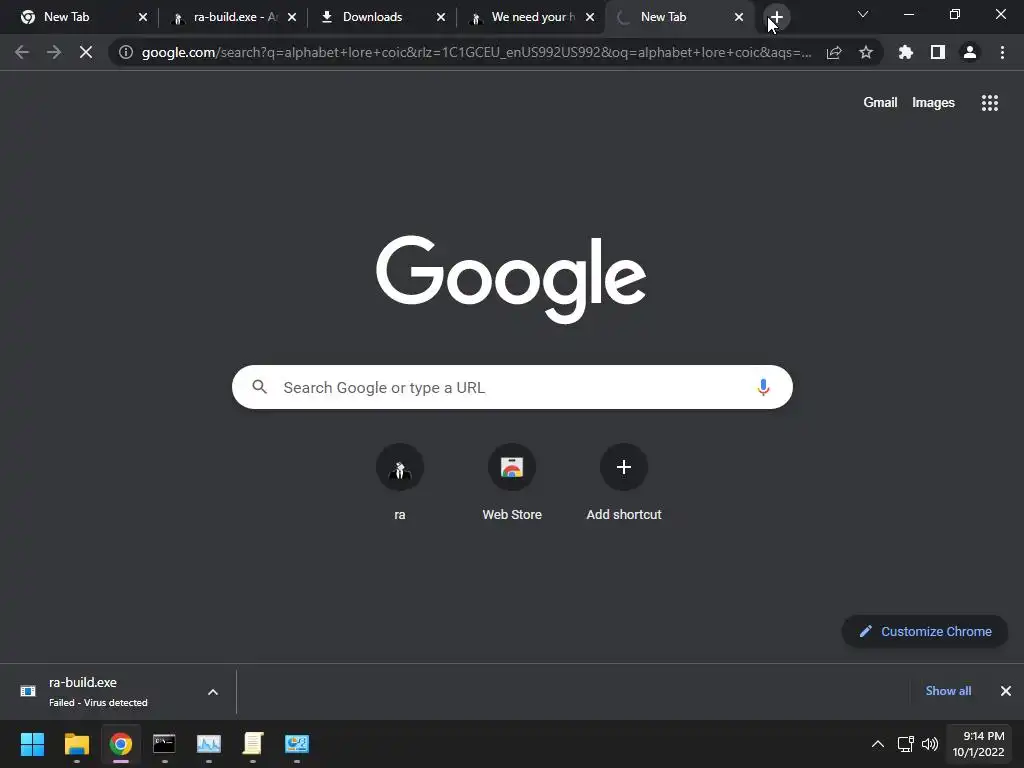Open the control panel taskbar icon
This screenshot has width=1024, height=768.
click(x=297, y=744)
